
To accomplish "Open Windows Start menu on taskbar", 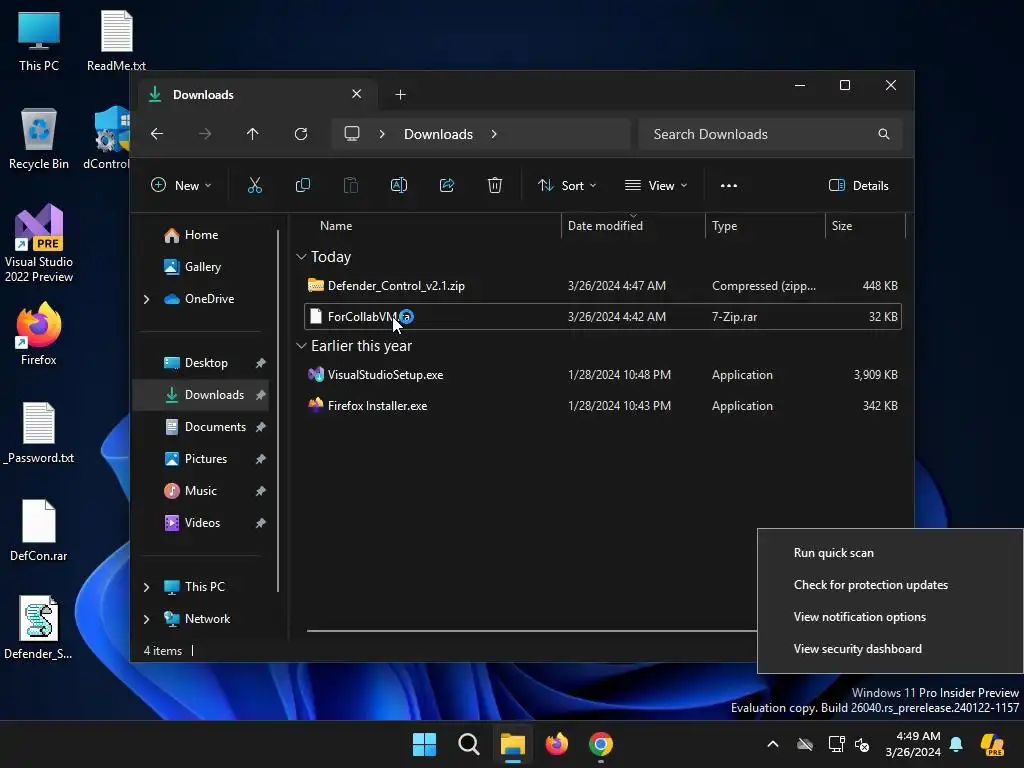I will pos(424,744).
